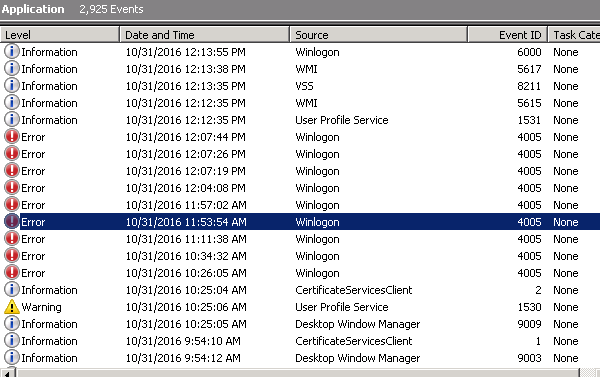
Task: Click the error icon at 10:34:32 AM
Action: (12, 255)
